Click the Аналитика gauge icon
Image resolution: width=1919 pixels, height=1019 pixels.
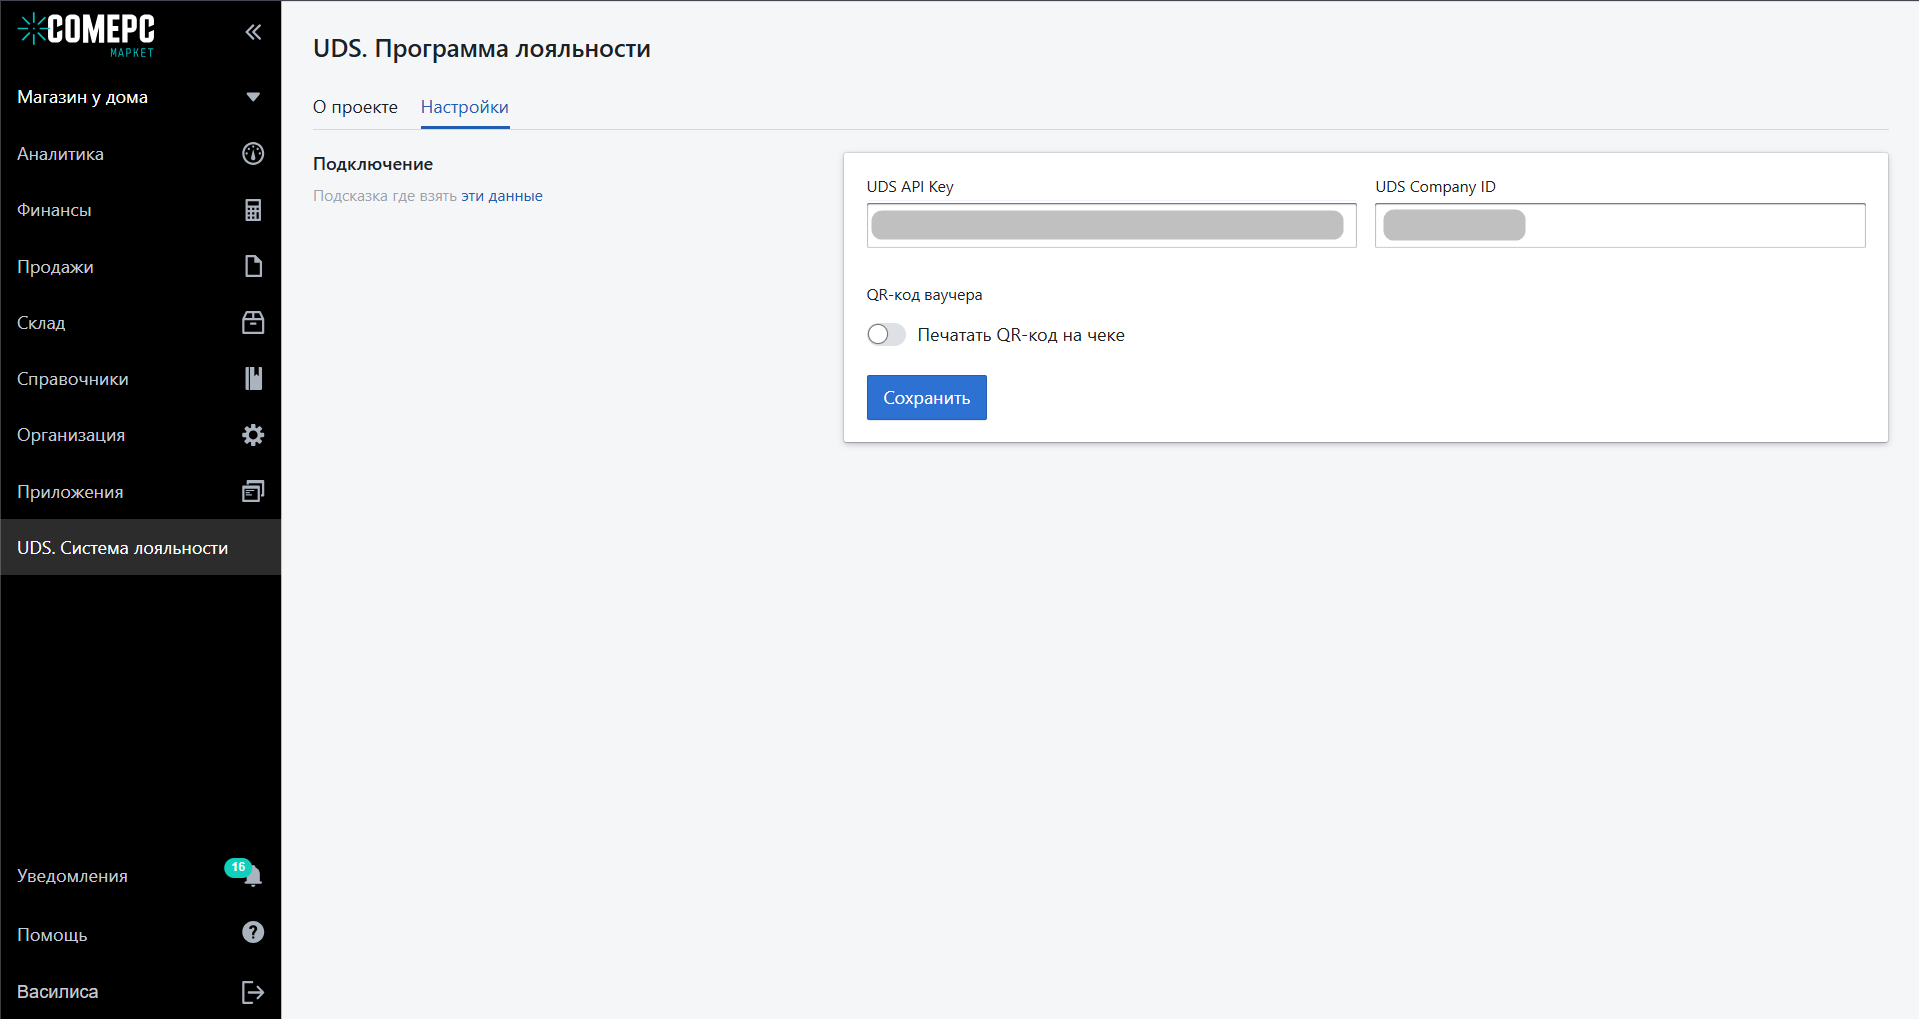(253, 153)
